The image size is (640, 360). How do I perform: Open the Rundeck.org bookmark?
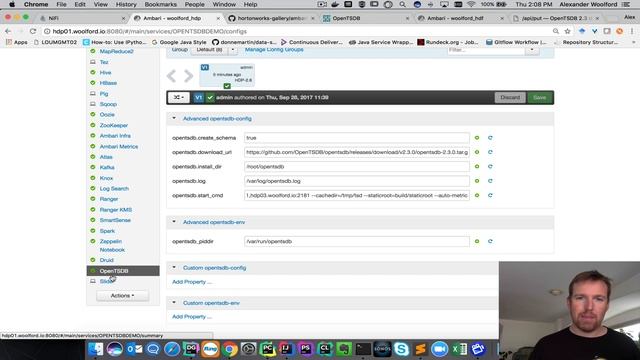(447, 42)
